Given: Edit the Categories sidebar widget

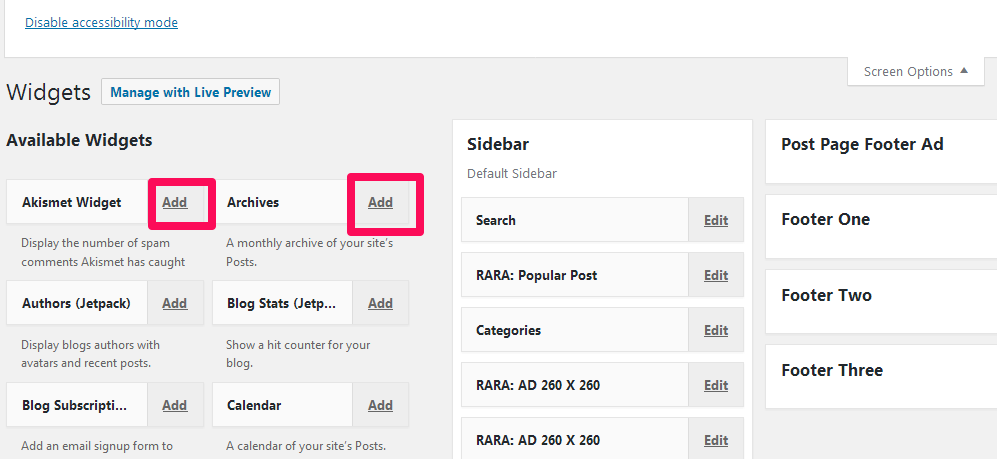Looking at the screenshot, I should point(716,330).
